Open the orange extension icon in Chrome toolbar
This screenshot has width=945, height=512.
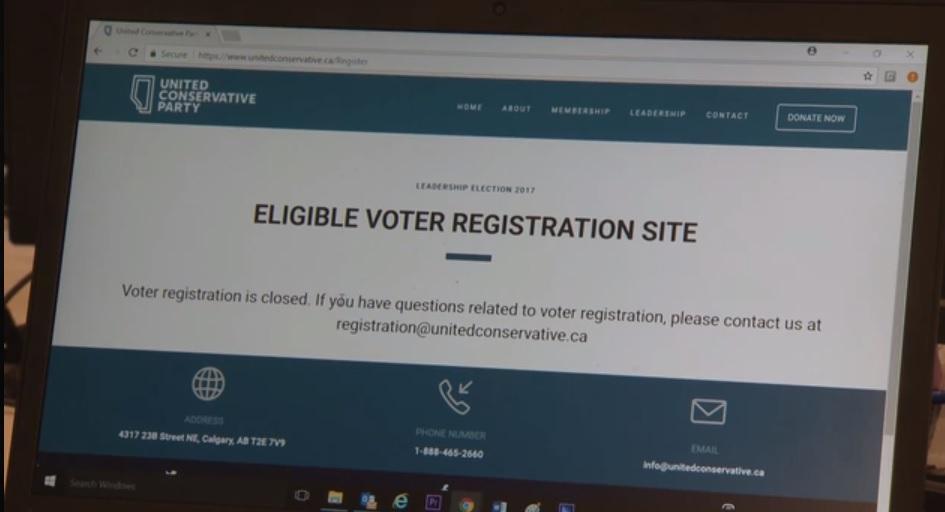912,77
